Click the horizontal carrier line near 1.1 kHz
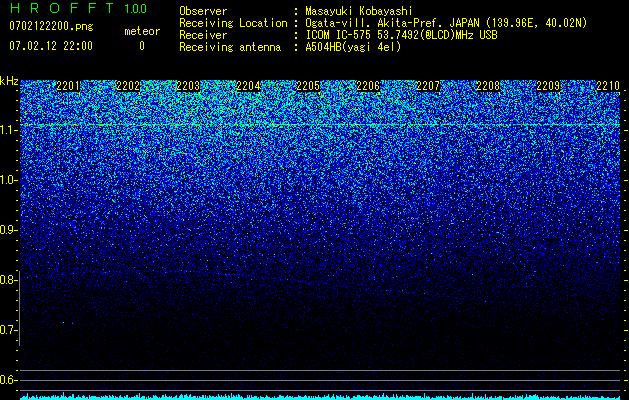Image resolution: width=629 pixels, height=400 pixels. click(x=320, y=125)
